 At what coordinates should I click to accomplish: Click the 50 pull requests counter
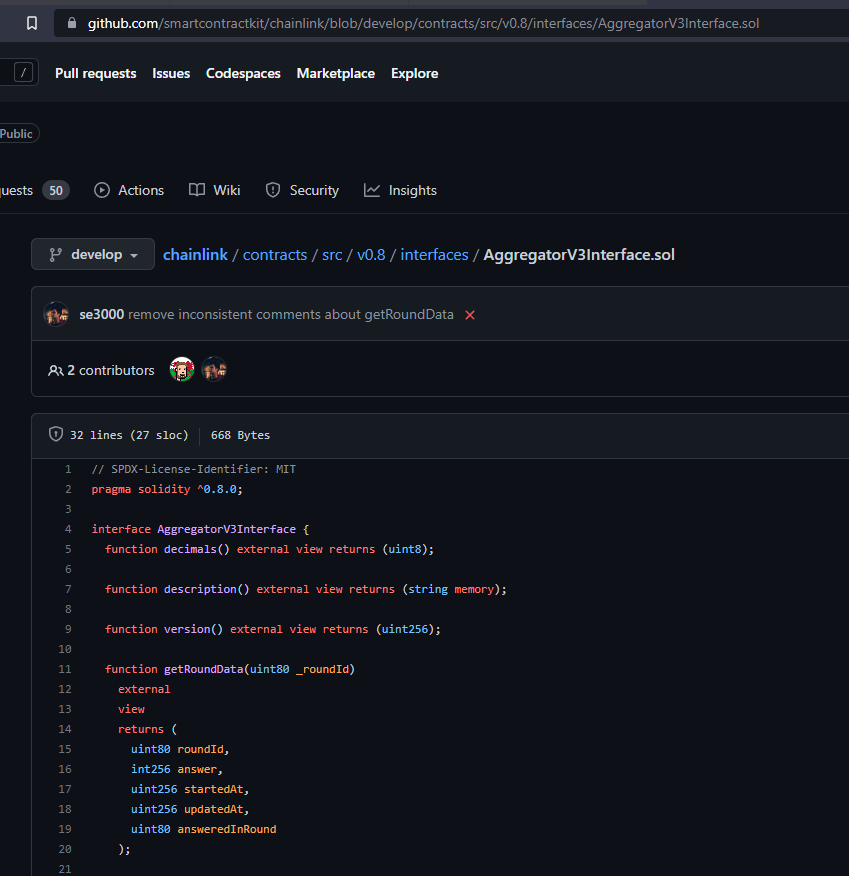56,191
